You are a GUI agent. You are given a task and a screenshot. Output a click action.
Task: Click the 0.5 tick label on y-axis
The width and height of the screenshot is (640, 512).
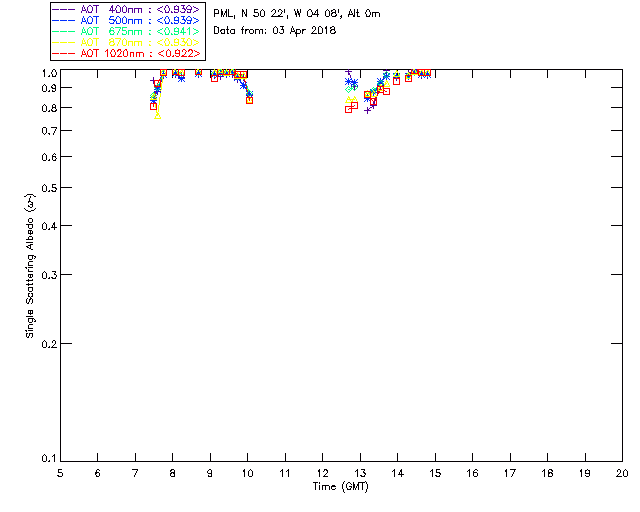(x=46, y=188)
